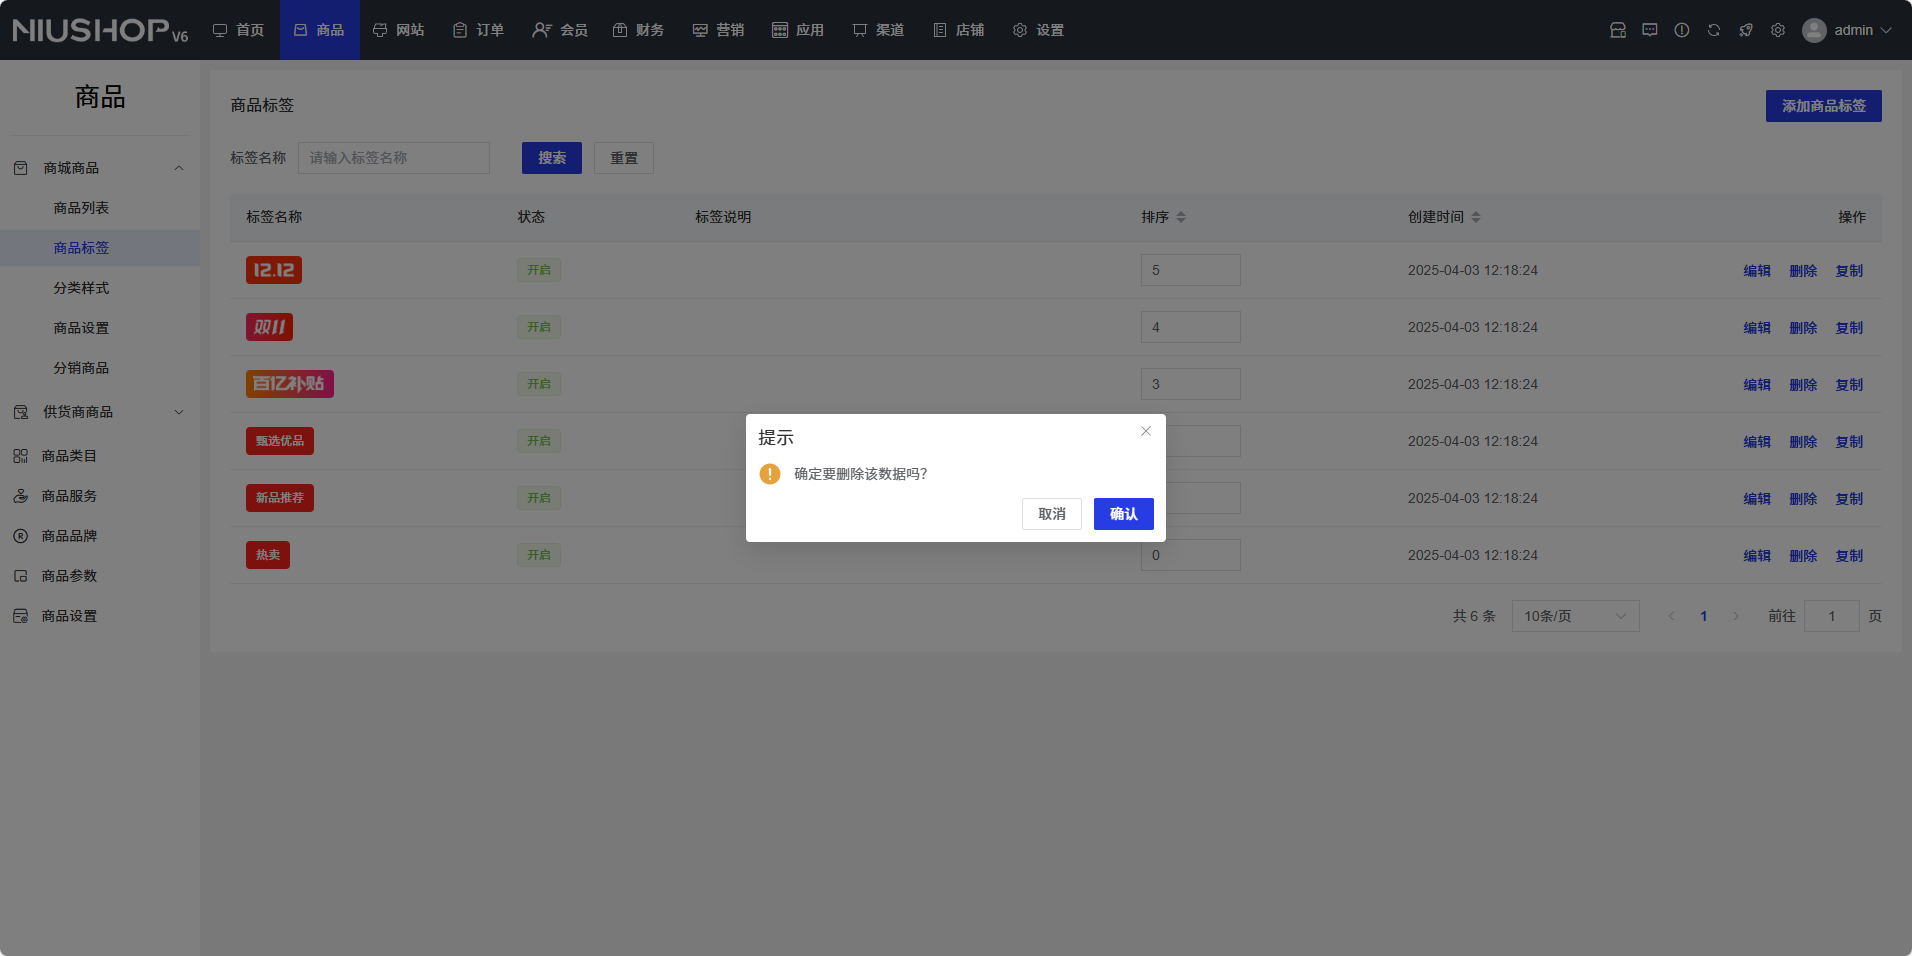Open the 店铺 top menu

coord(959,30)
